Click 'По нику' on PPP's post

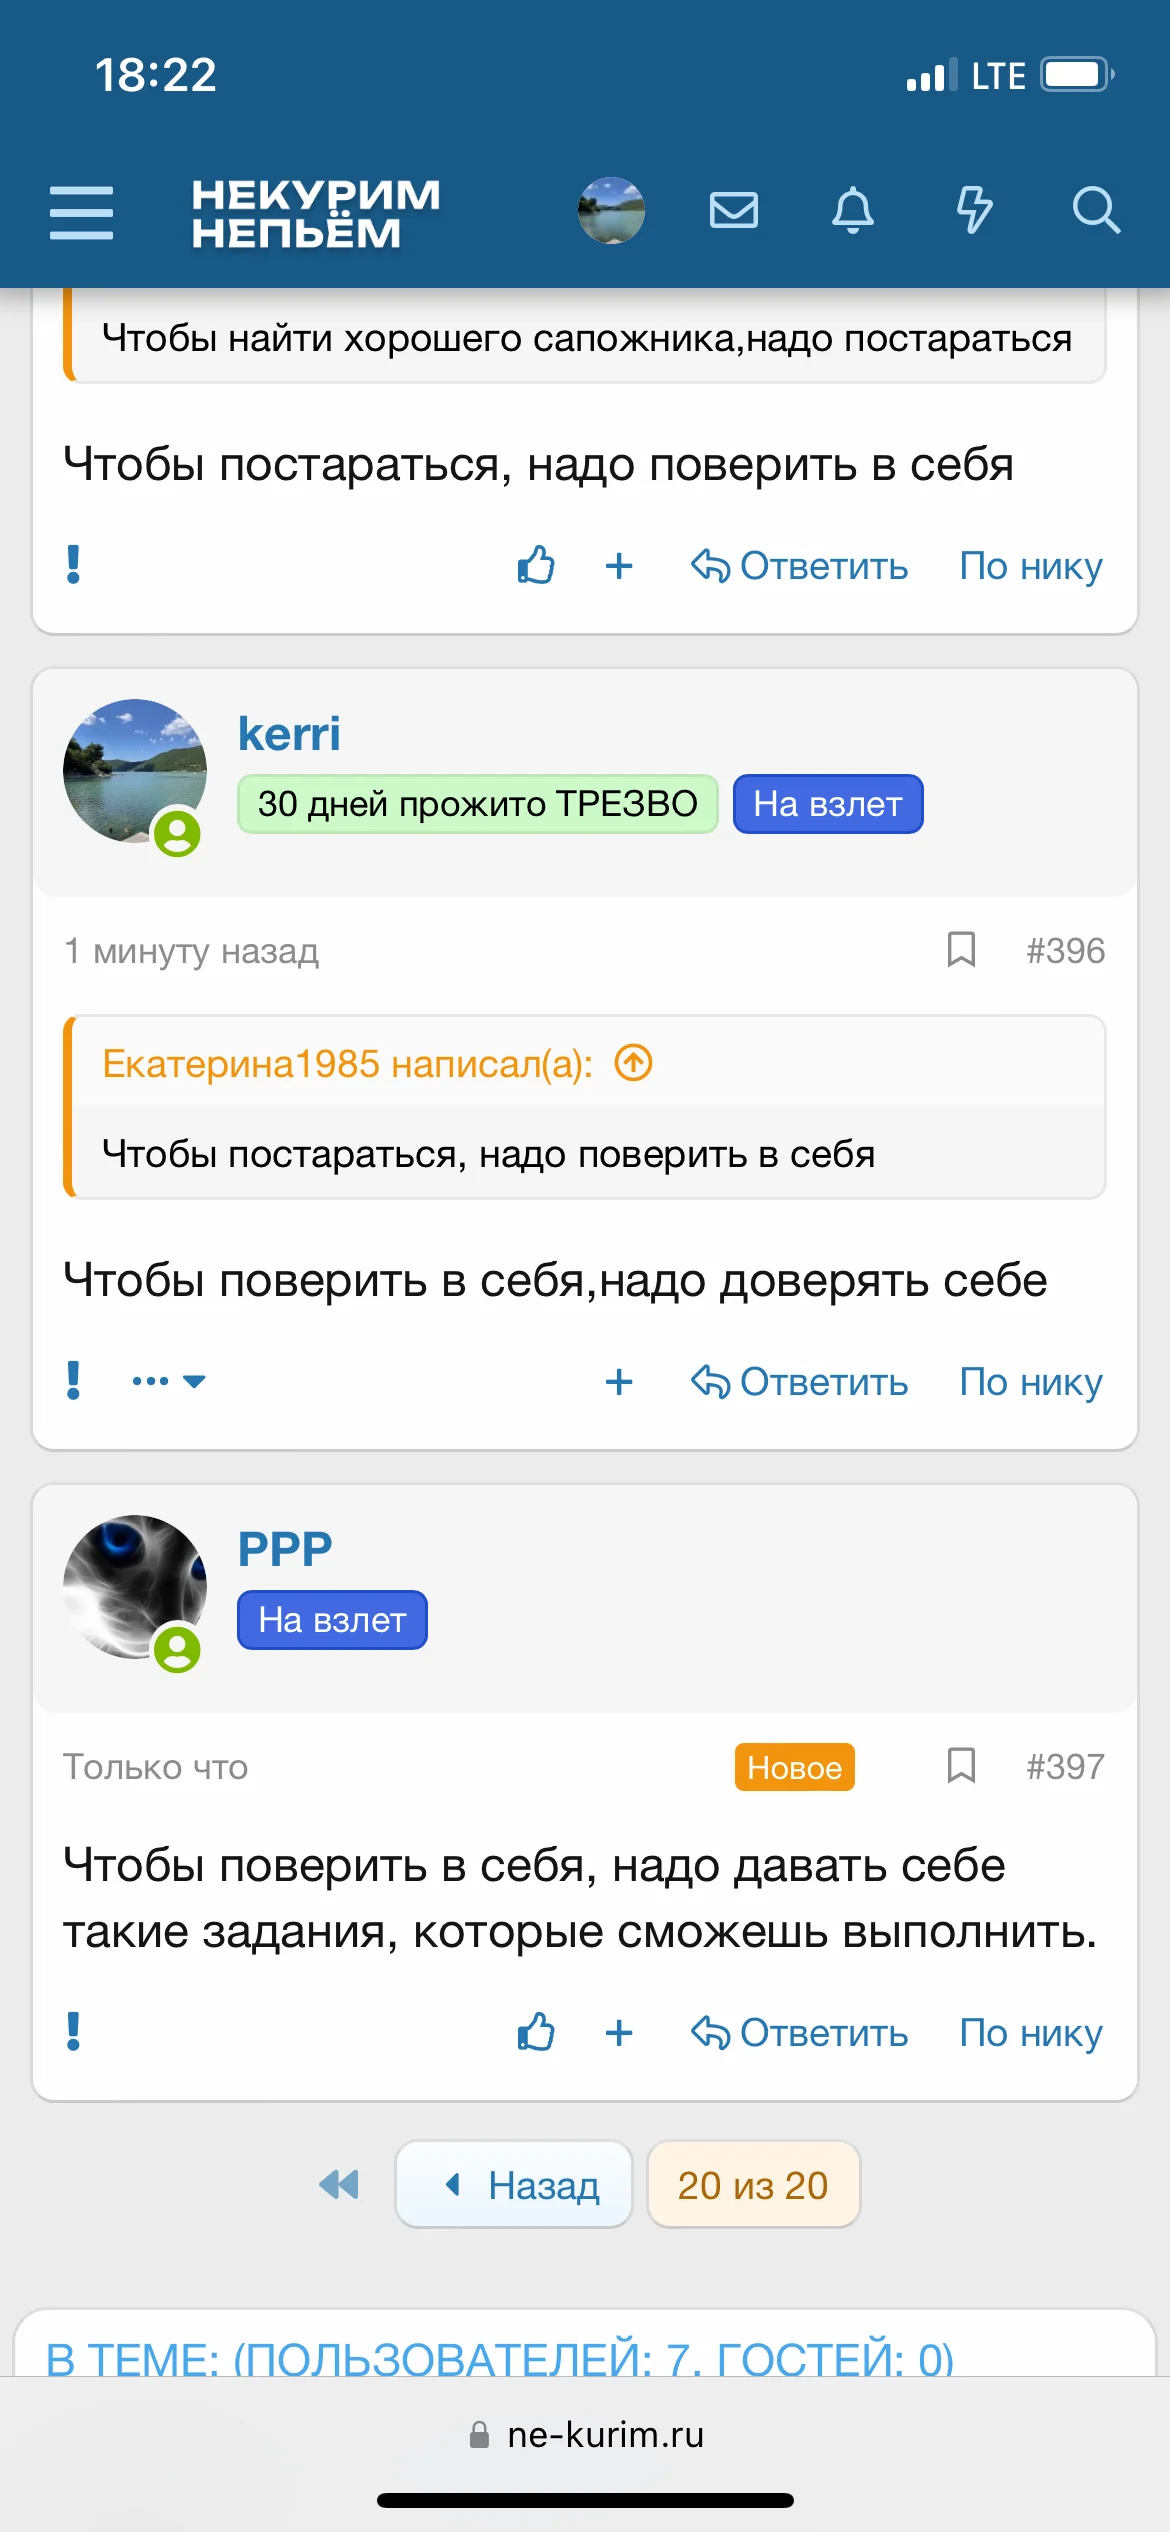(1030, 2033)
